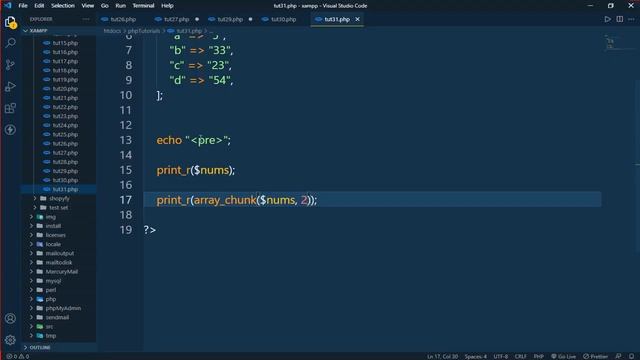Open tut25.php in the explorer

pos(65,134)
